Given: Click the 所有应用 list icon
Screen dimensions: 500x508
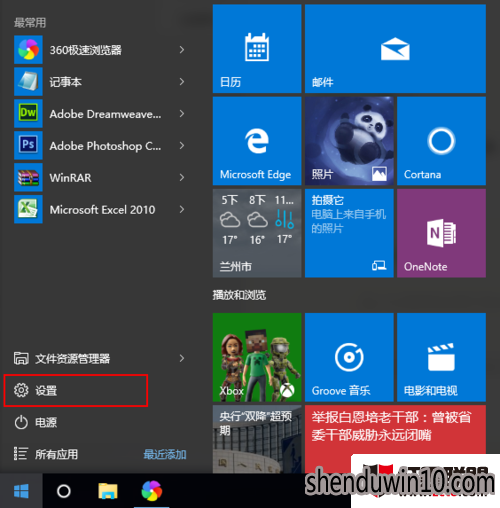Looking at the screenshot, I should [21, 454].
